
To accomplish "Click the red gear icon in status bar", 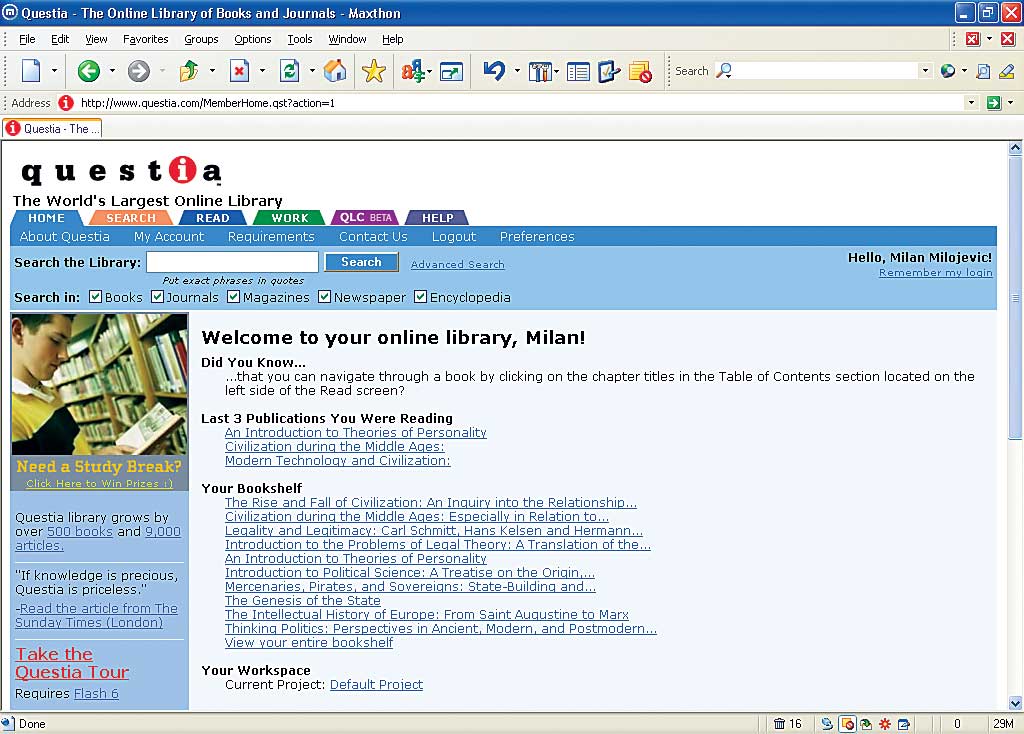I will 885,723.
